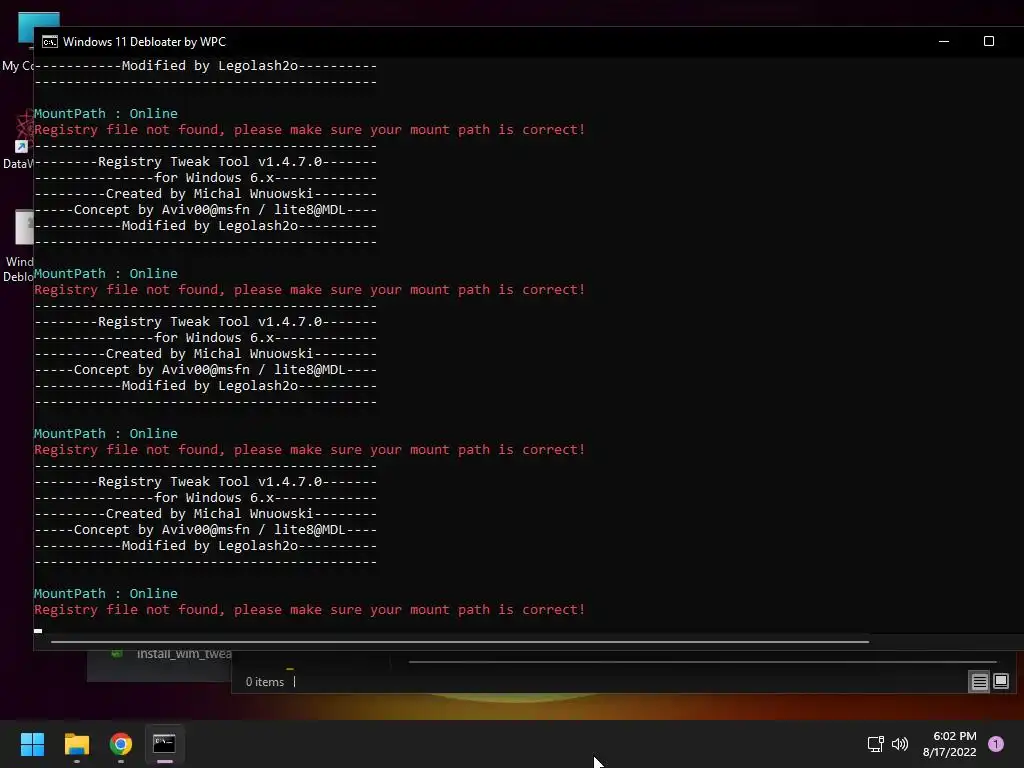
Task: Click the last 'MountPath : Online' line
Action: click(x=106, y=594)
